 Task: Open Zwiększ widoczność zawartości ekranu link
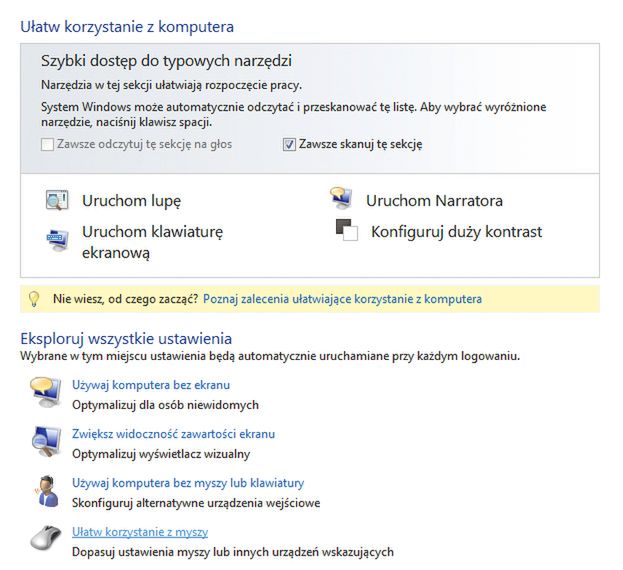[173, 434]
